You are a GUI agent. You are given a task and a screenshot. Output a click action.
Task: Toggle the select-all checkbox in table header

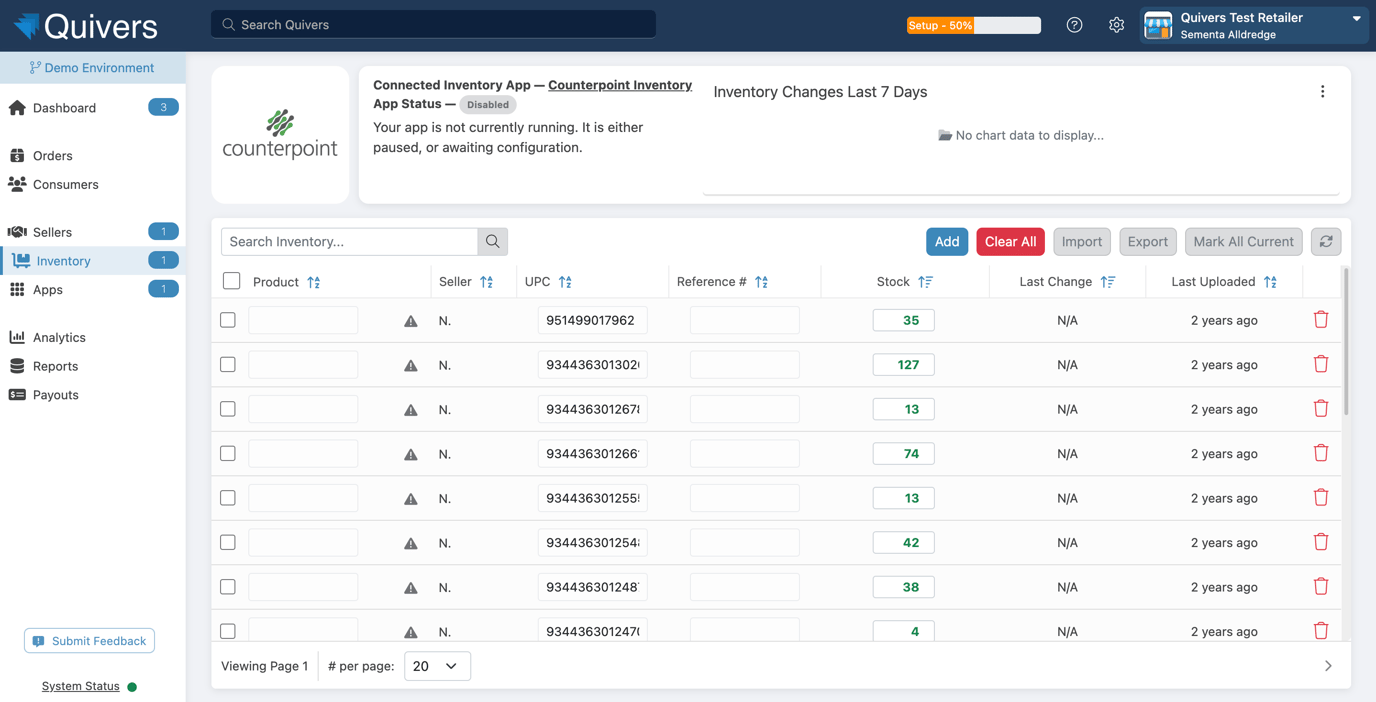pyautogui.click(x=232, y=281)
